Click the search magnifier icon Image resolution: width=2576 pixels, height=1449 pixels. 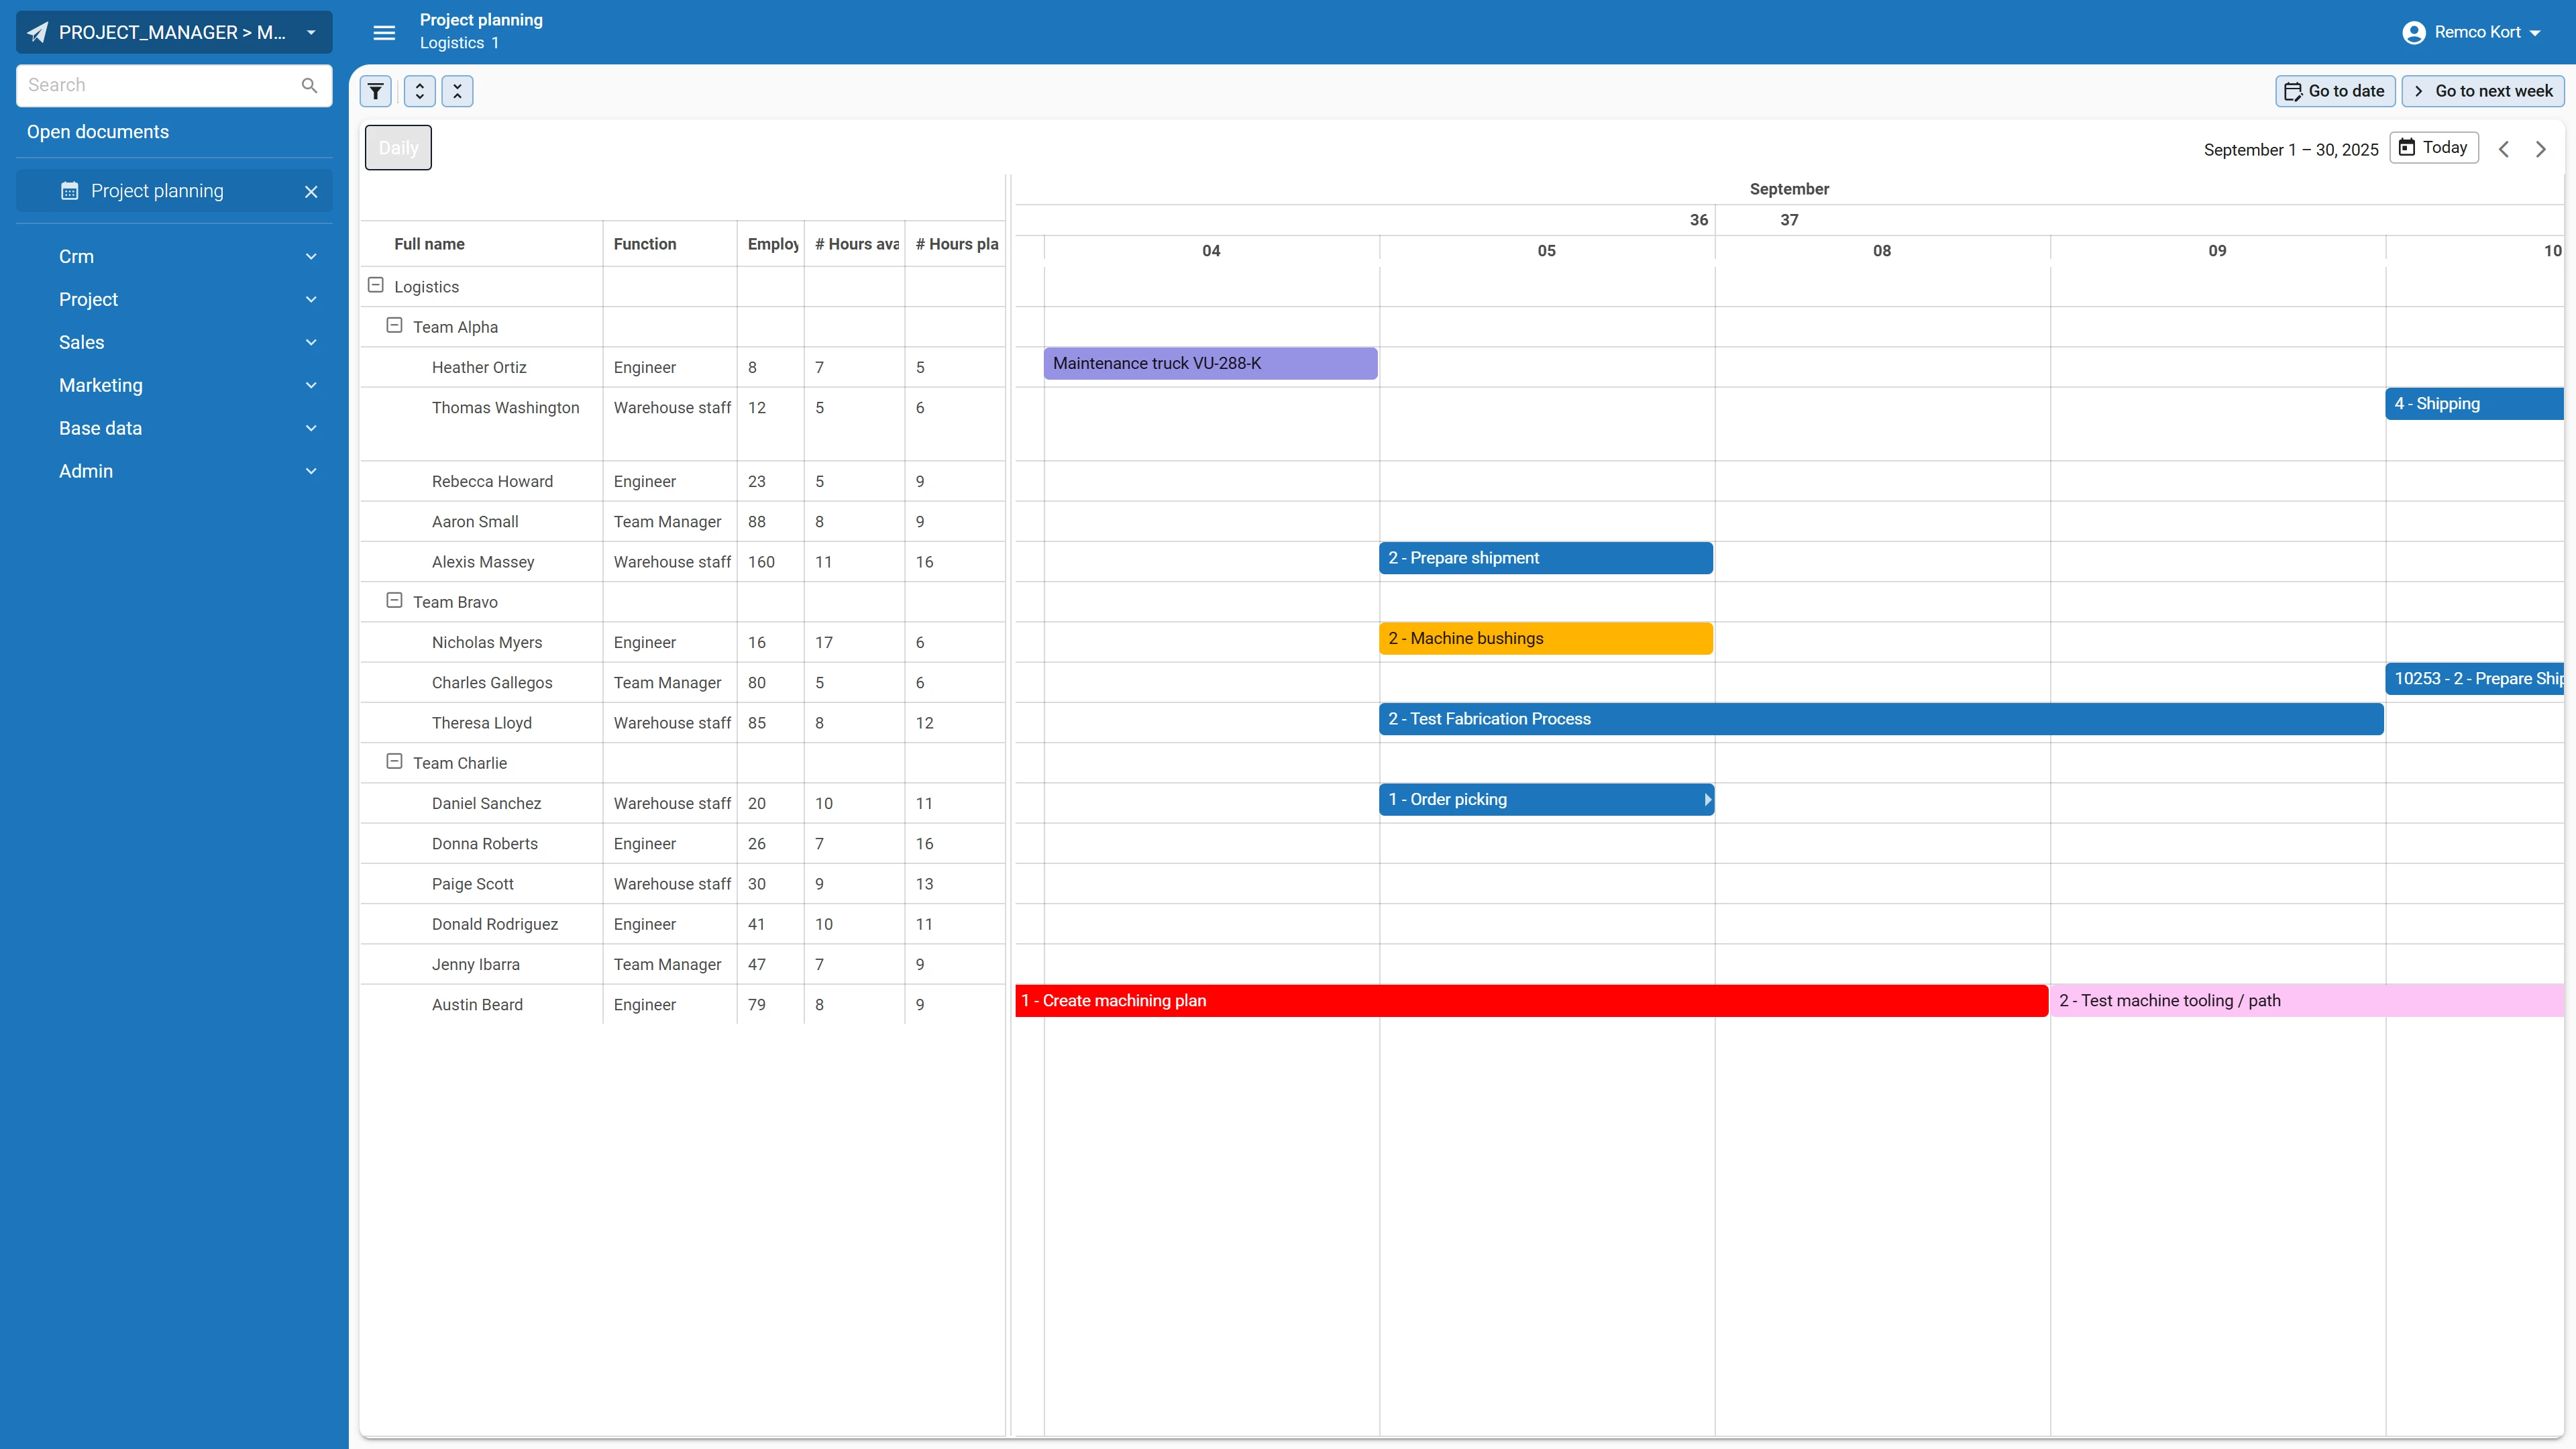point(309,85)
